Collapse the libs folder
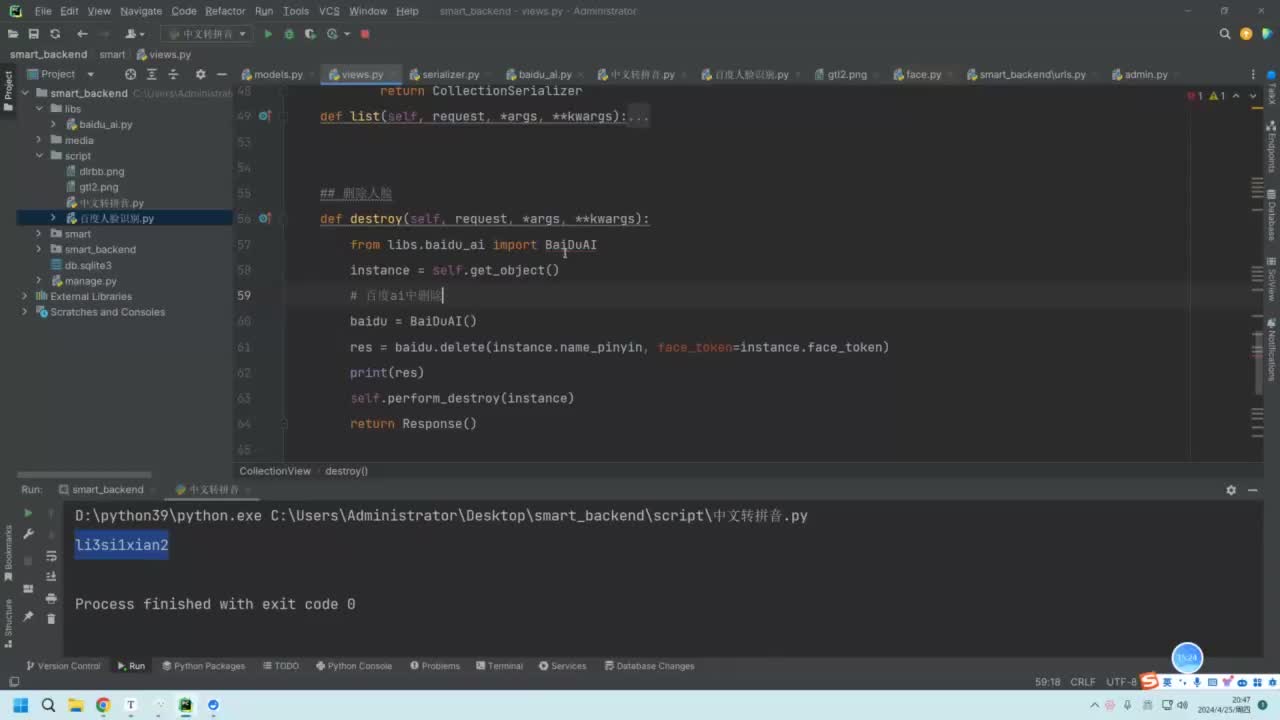 pos(40,109)
